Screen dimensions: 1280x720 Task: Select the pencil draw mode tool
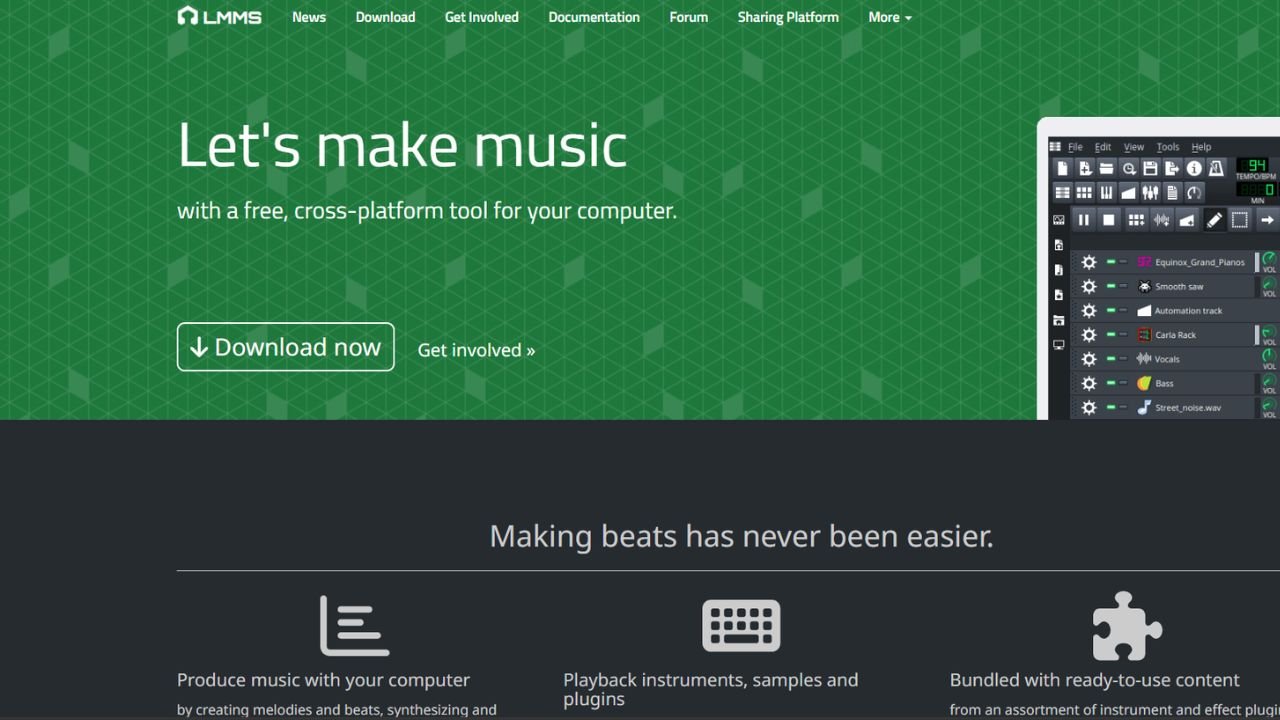tap(1214, 220)
